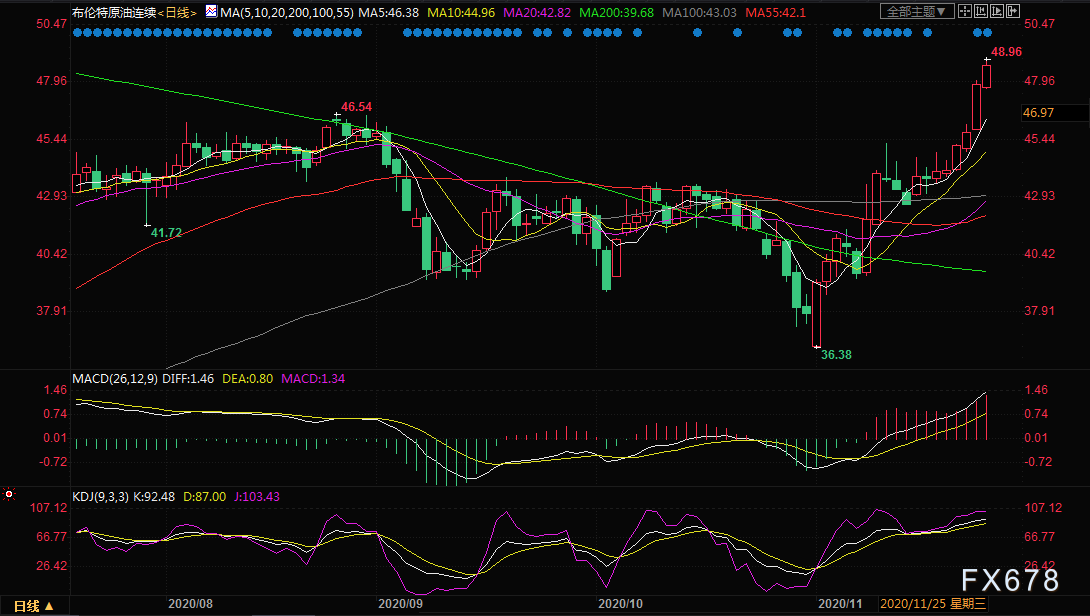Click the 46.54 peak price annotation

(356, 106)
